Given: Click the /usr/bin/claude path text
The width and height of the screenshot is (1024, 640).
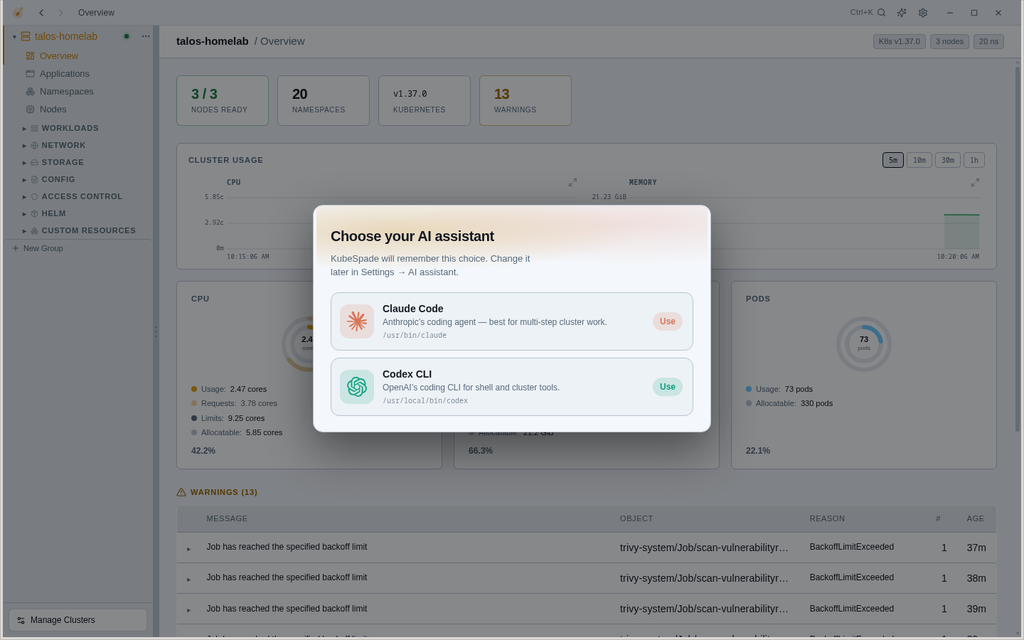Looking at the screenshot, I should point(415,335).
